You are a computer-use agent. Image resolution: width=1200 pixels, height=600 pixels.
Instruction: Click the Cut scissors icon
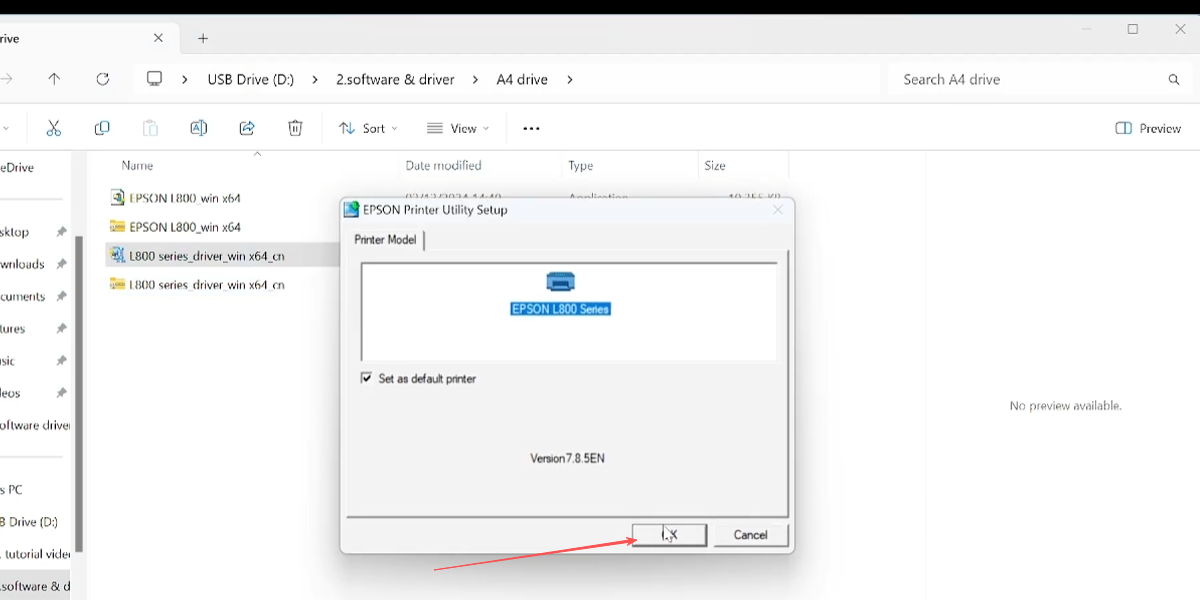54,128
